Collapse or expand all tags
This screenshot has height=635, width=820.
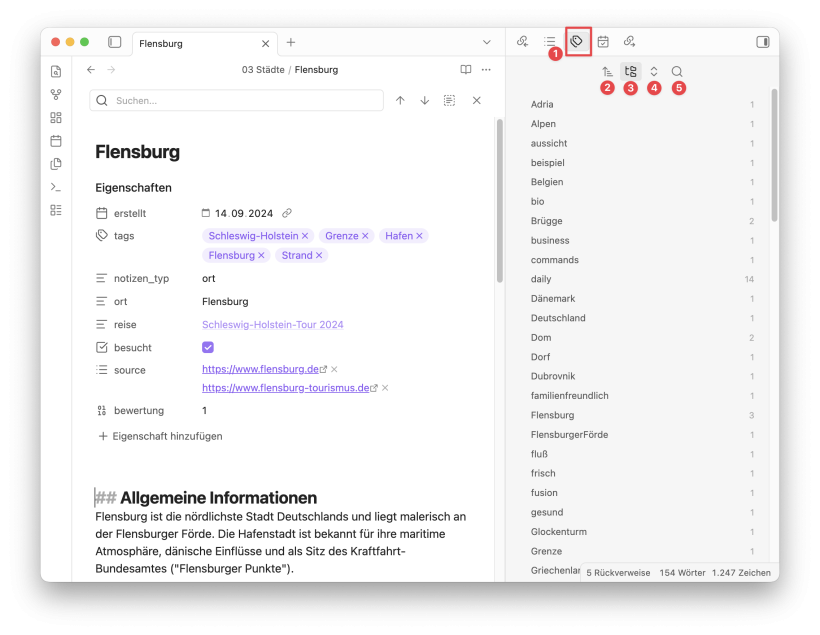pyautogui.click(x=654, y=71)
